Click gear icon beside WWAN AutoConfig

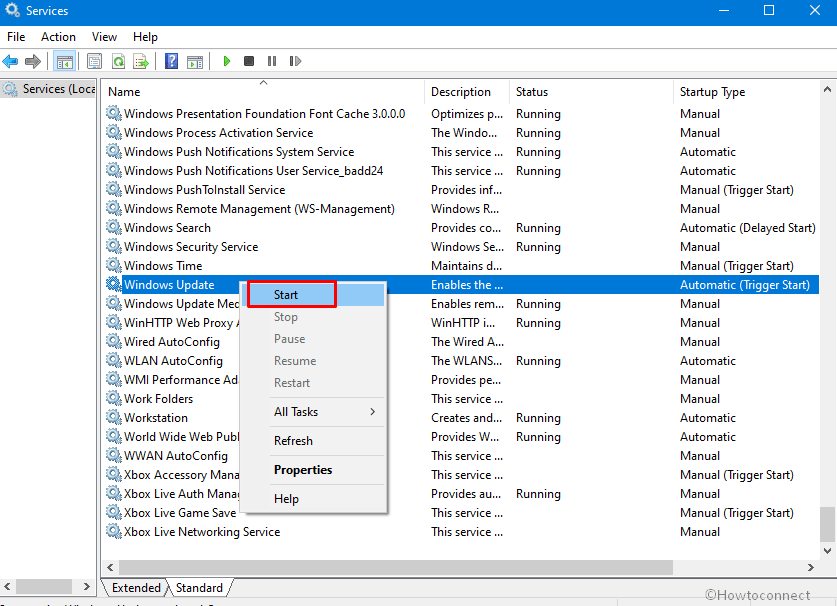[113, 455]
